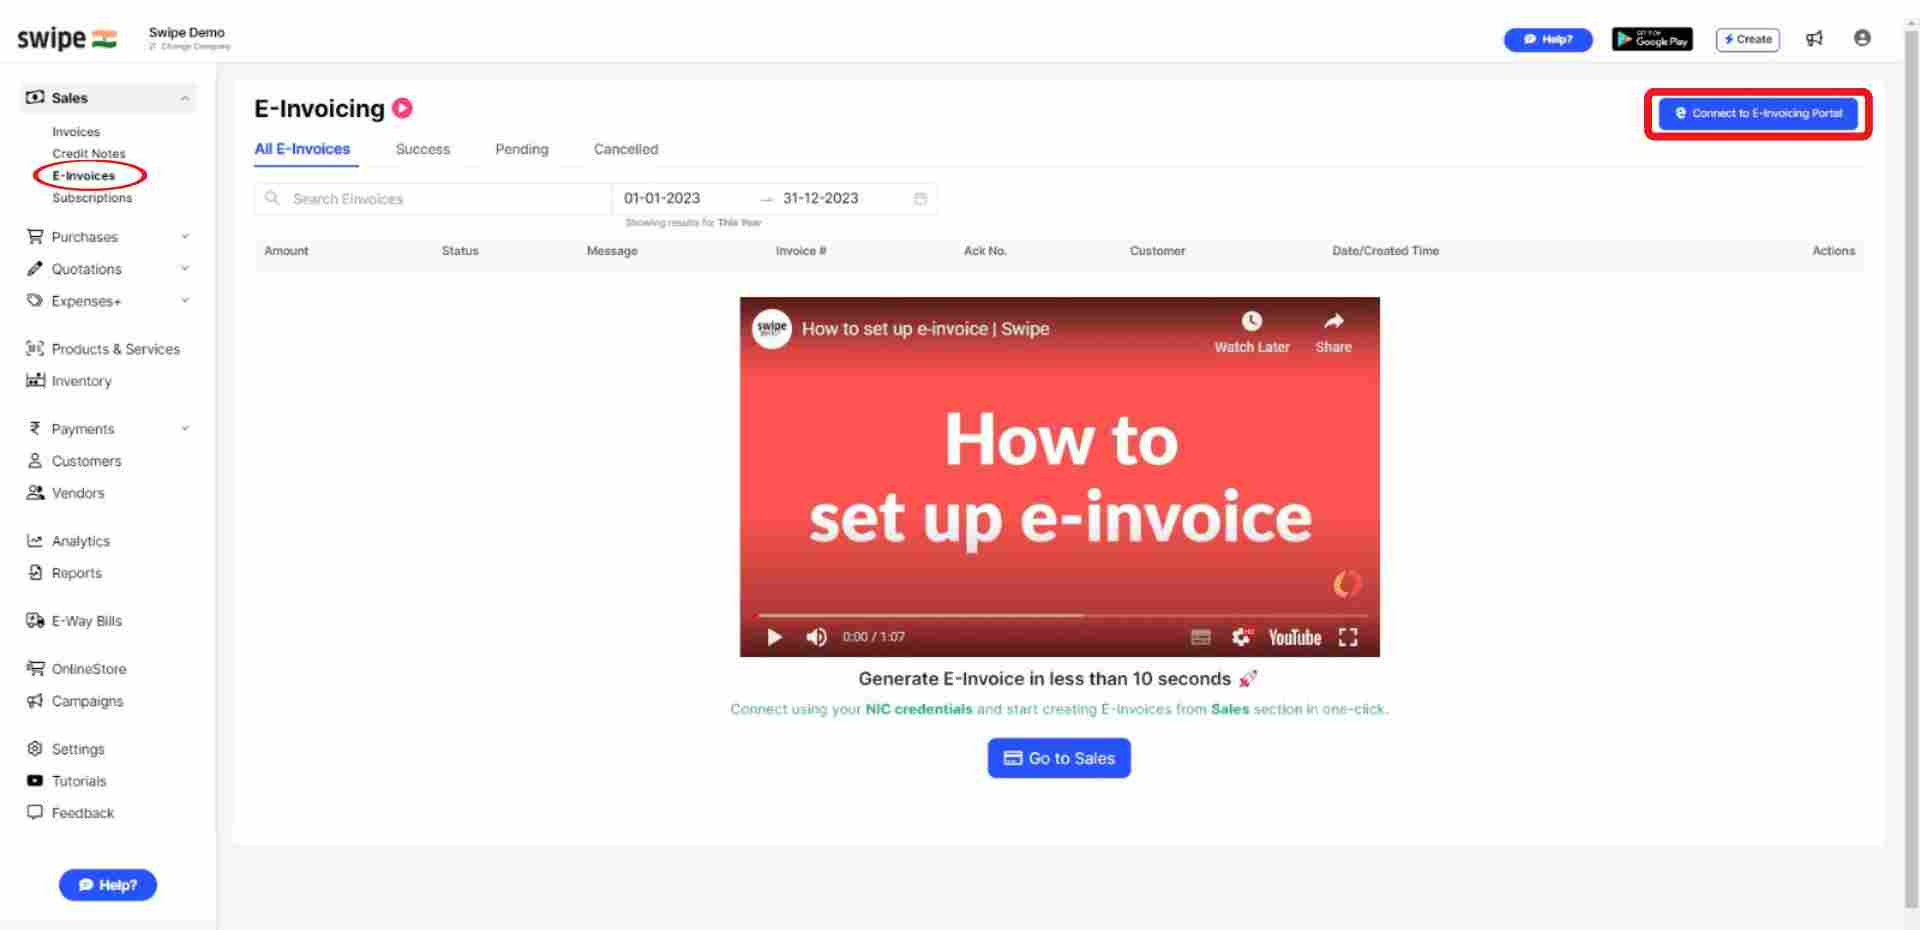Open Payments in the sidebar
Image resolution: width=1920 pixels, height=930 pixels.
coord(82,429)
